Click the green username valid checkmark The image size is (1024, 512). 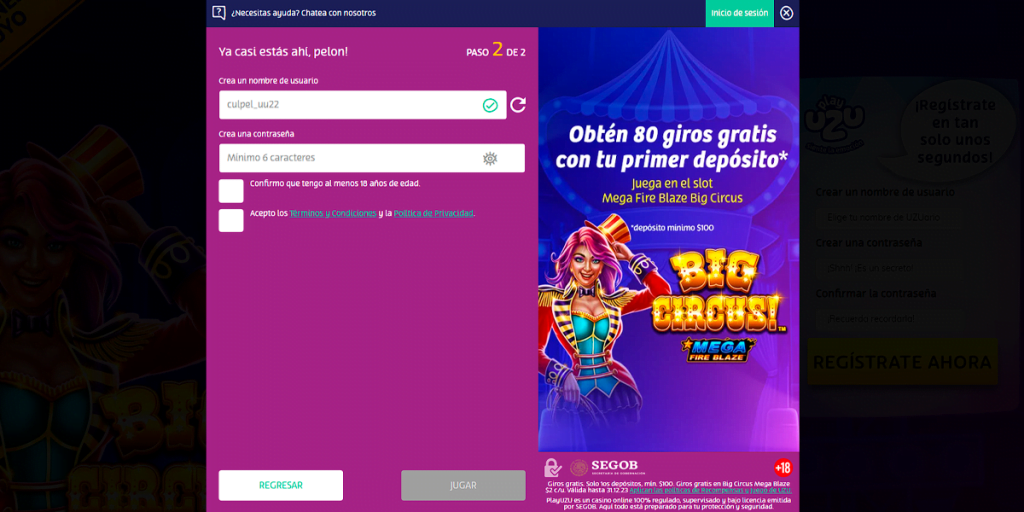490,105
